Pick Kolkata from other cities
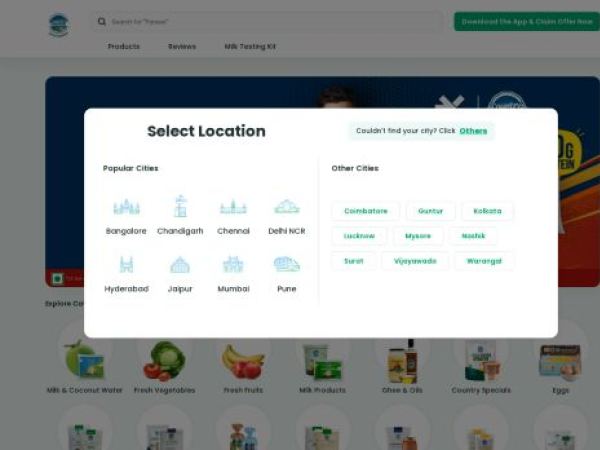This screenshot has width=600, height=450. (487, 211)
